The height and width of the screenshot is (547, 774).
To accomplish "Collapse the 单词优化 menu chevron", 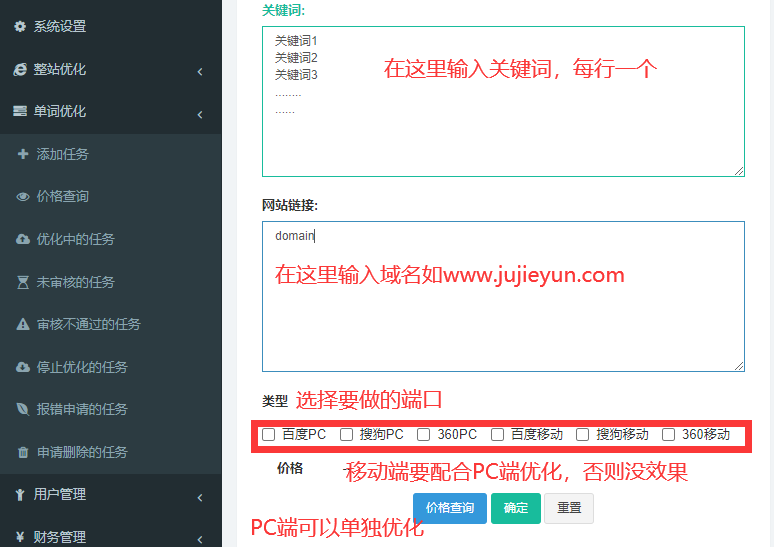I will click(200, 113).
